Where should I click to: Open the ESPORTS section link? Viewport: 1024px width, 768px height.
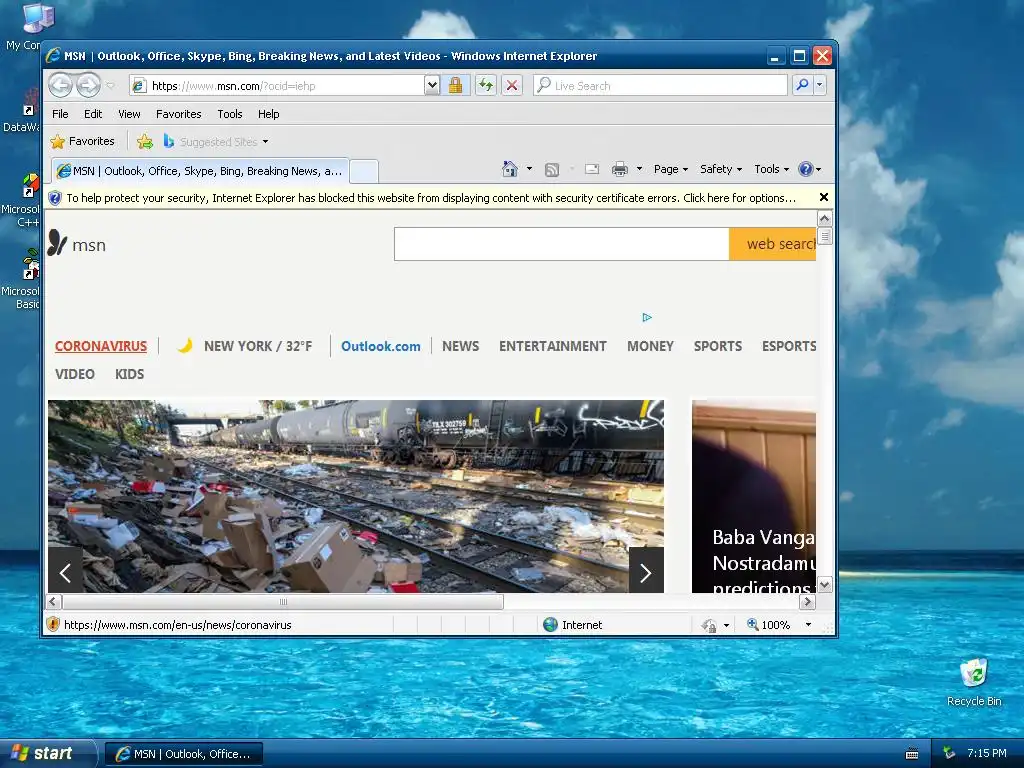point(789,346)
